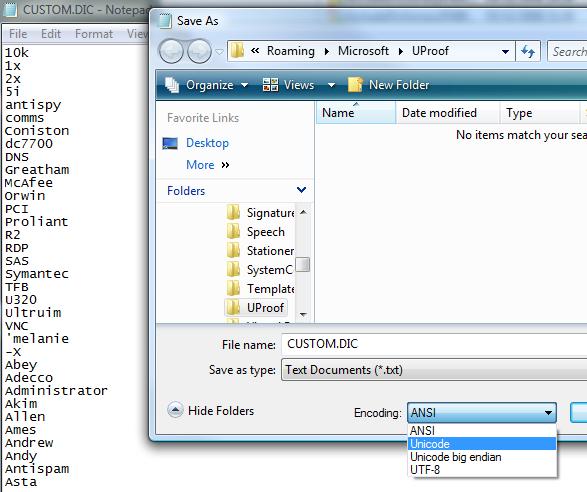Click the Roaming breadcrumb segment
The image size is (587, 492).
[x=291, y=51]
